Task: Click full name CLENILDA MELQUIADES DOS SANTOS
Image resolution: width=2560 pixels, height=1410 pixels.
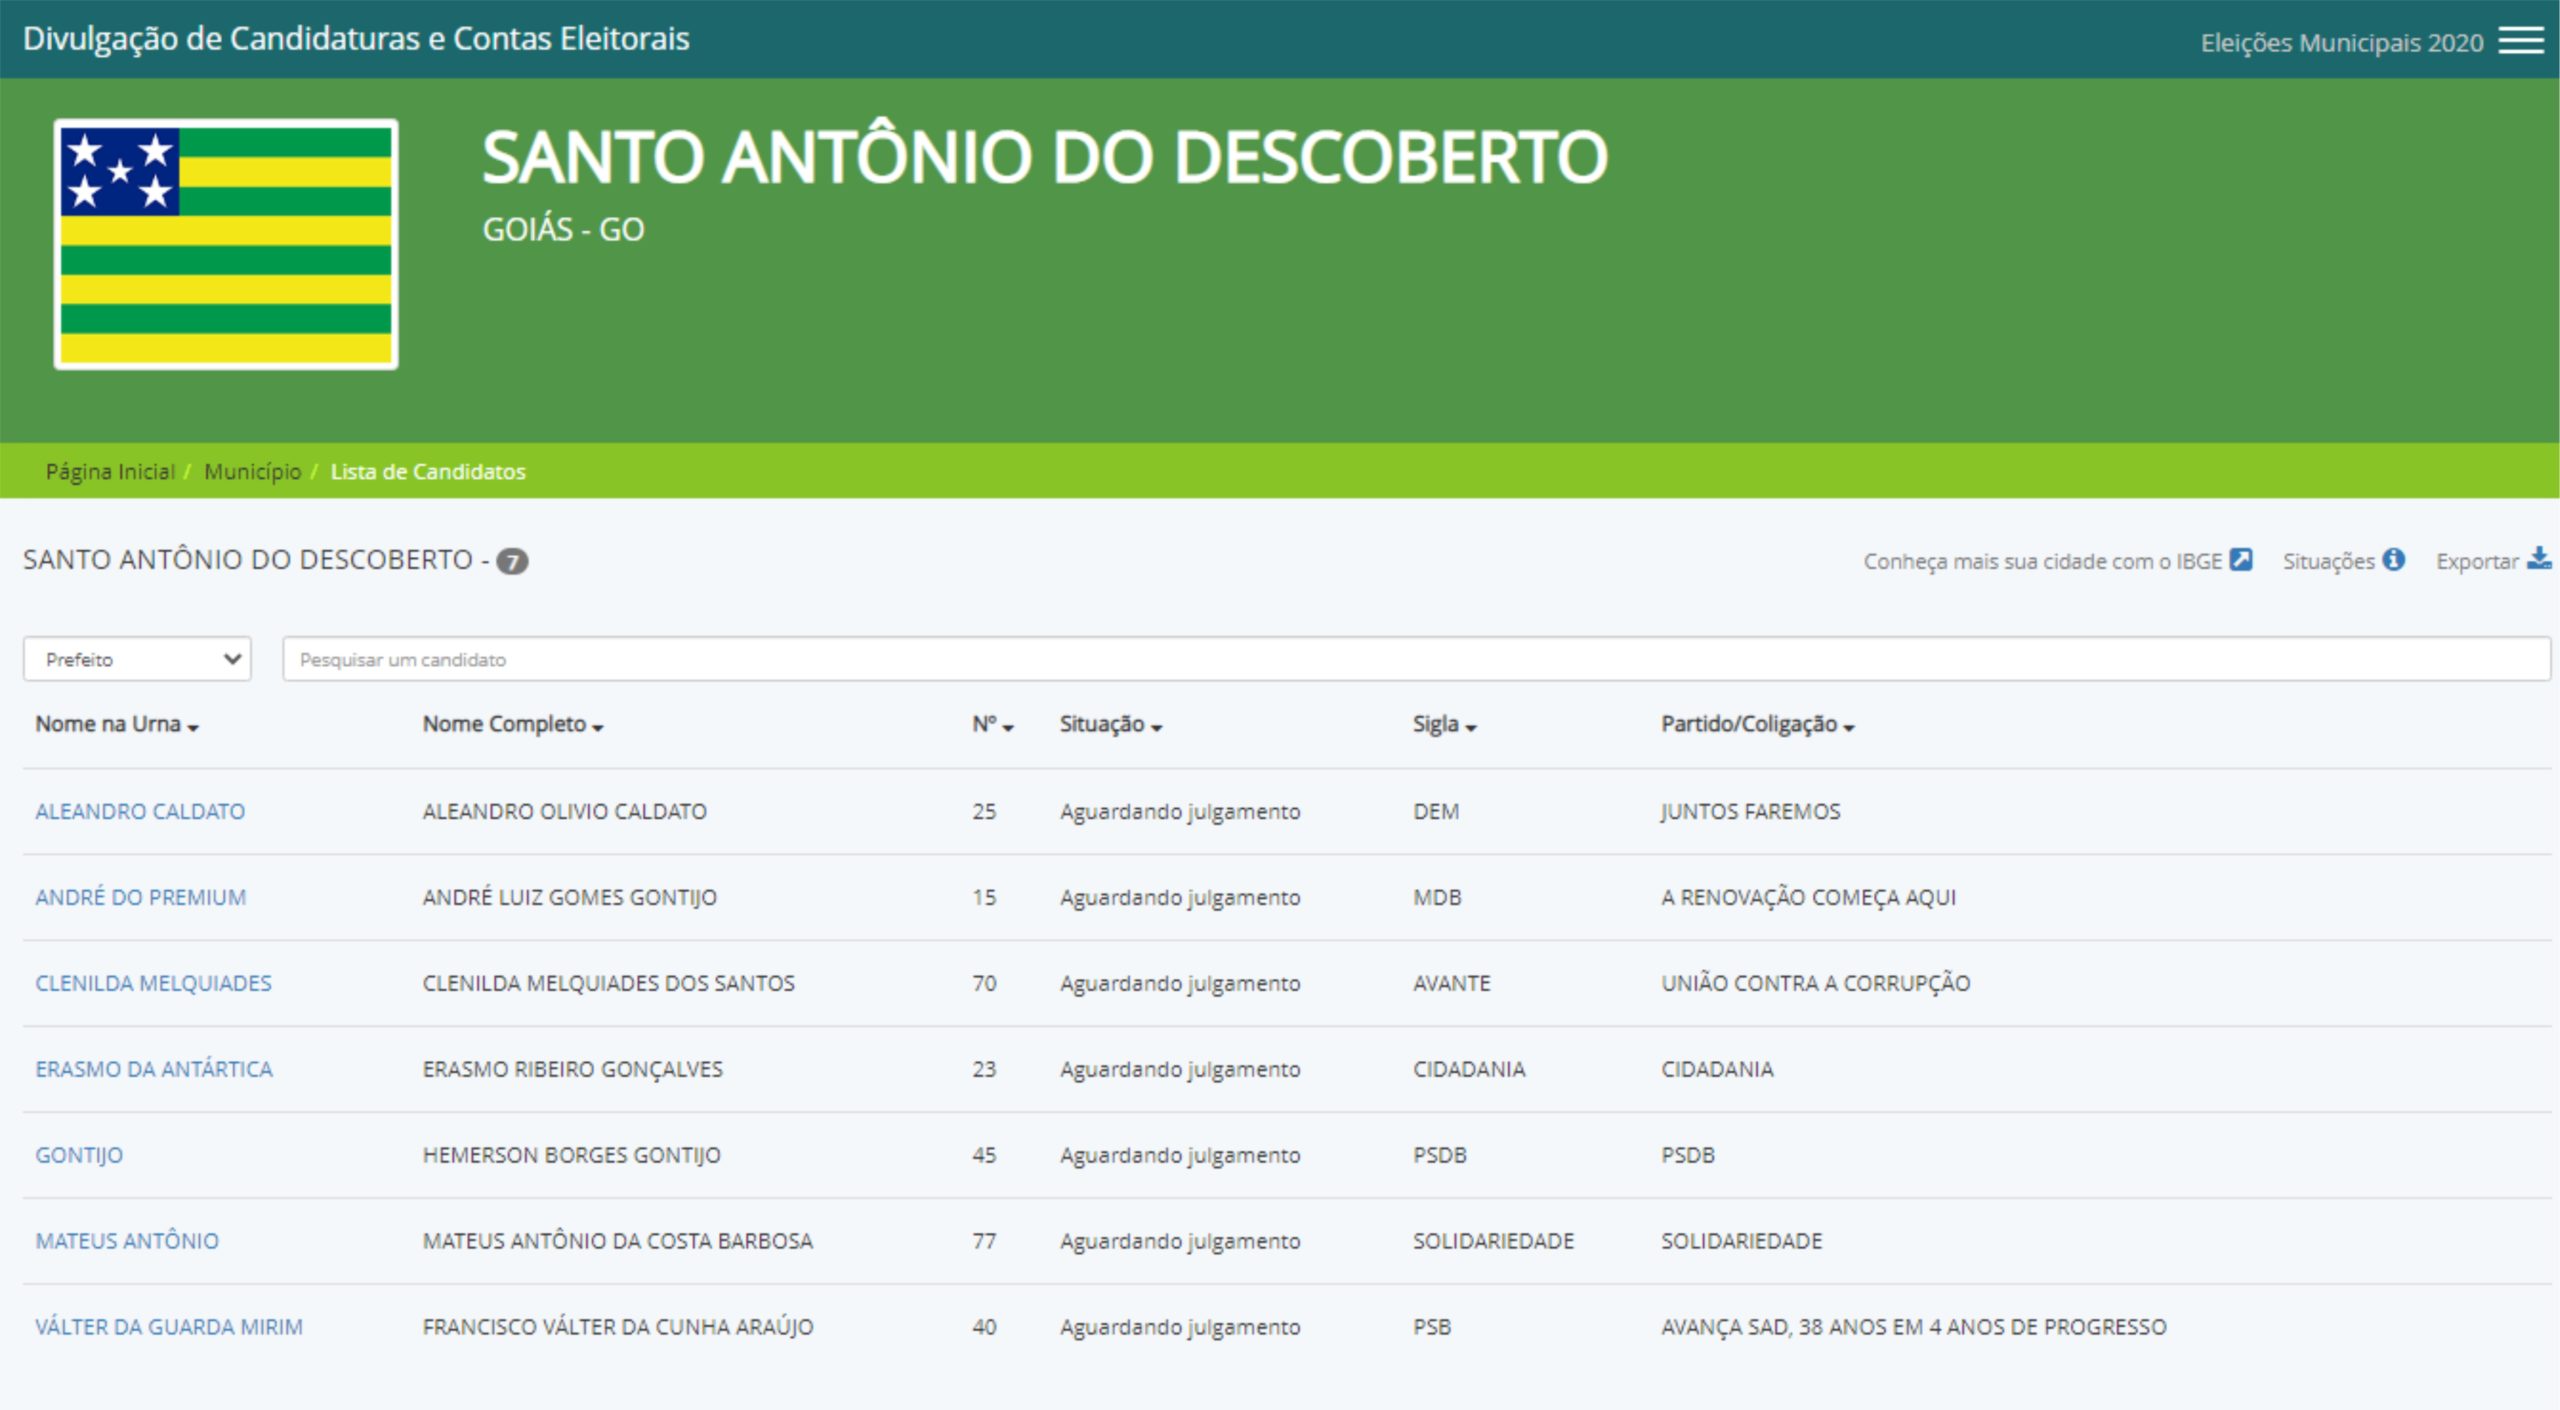Action: coord(608,983)
